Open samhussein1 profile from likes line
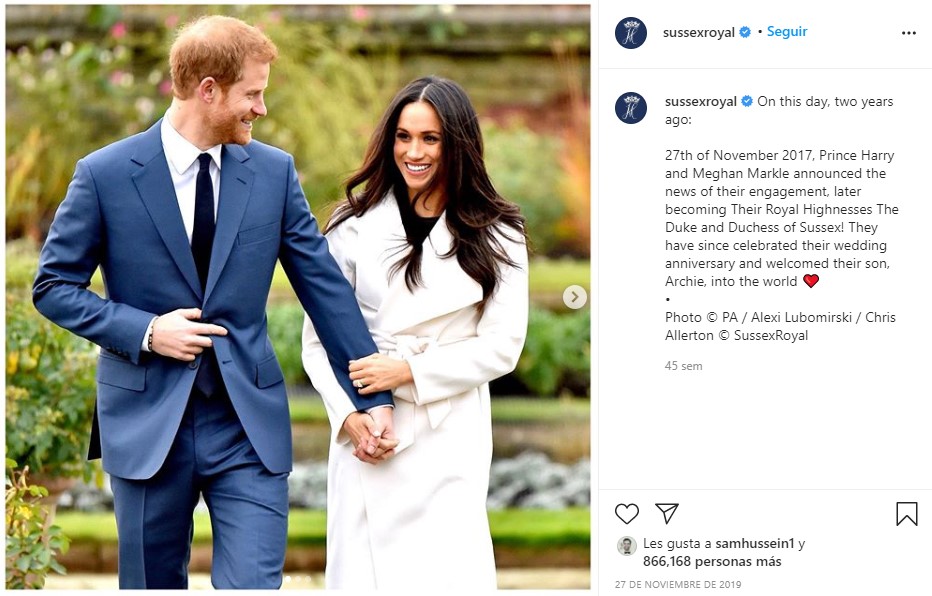 pos(755,543)
